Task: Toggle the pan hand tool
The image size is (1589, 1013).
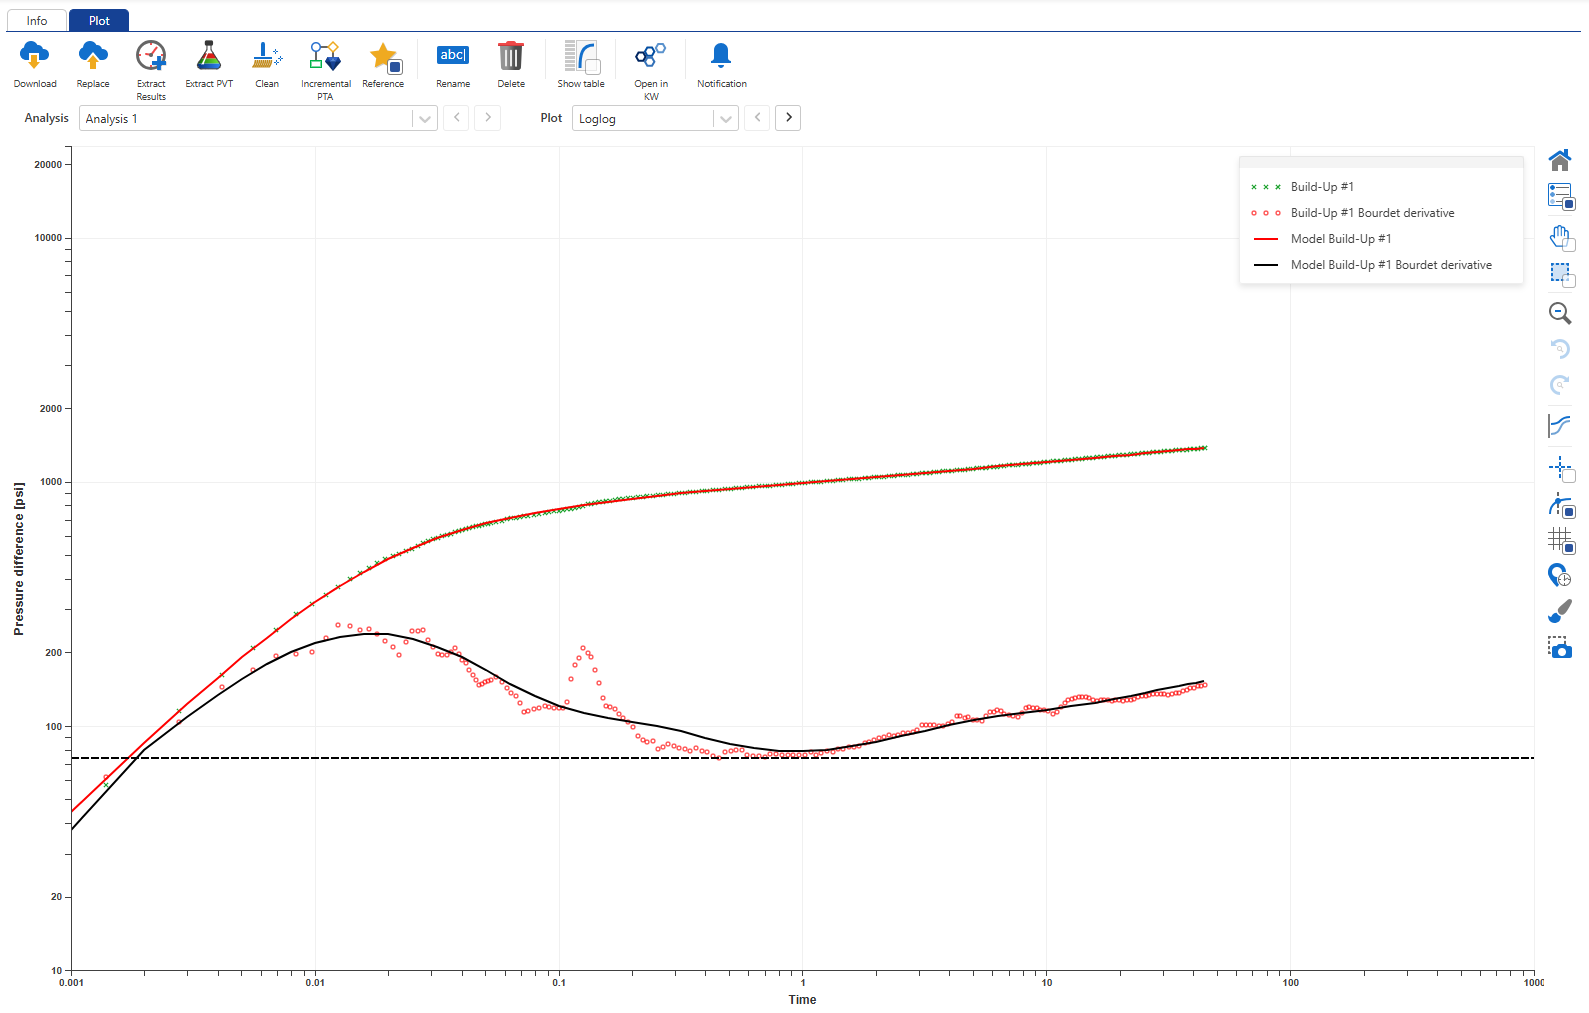Action: 1560,238
